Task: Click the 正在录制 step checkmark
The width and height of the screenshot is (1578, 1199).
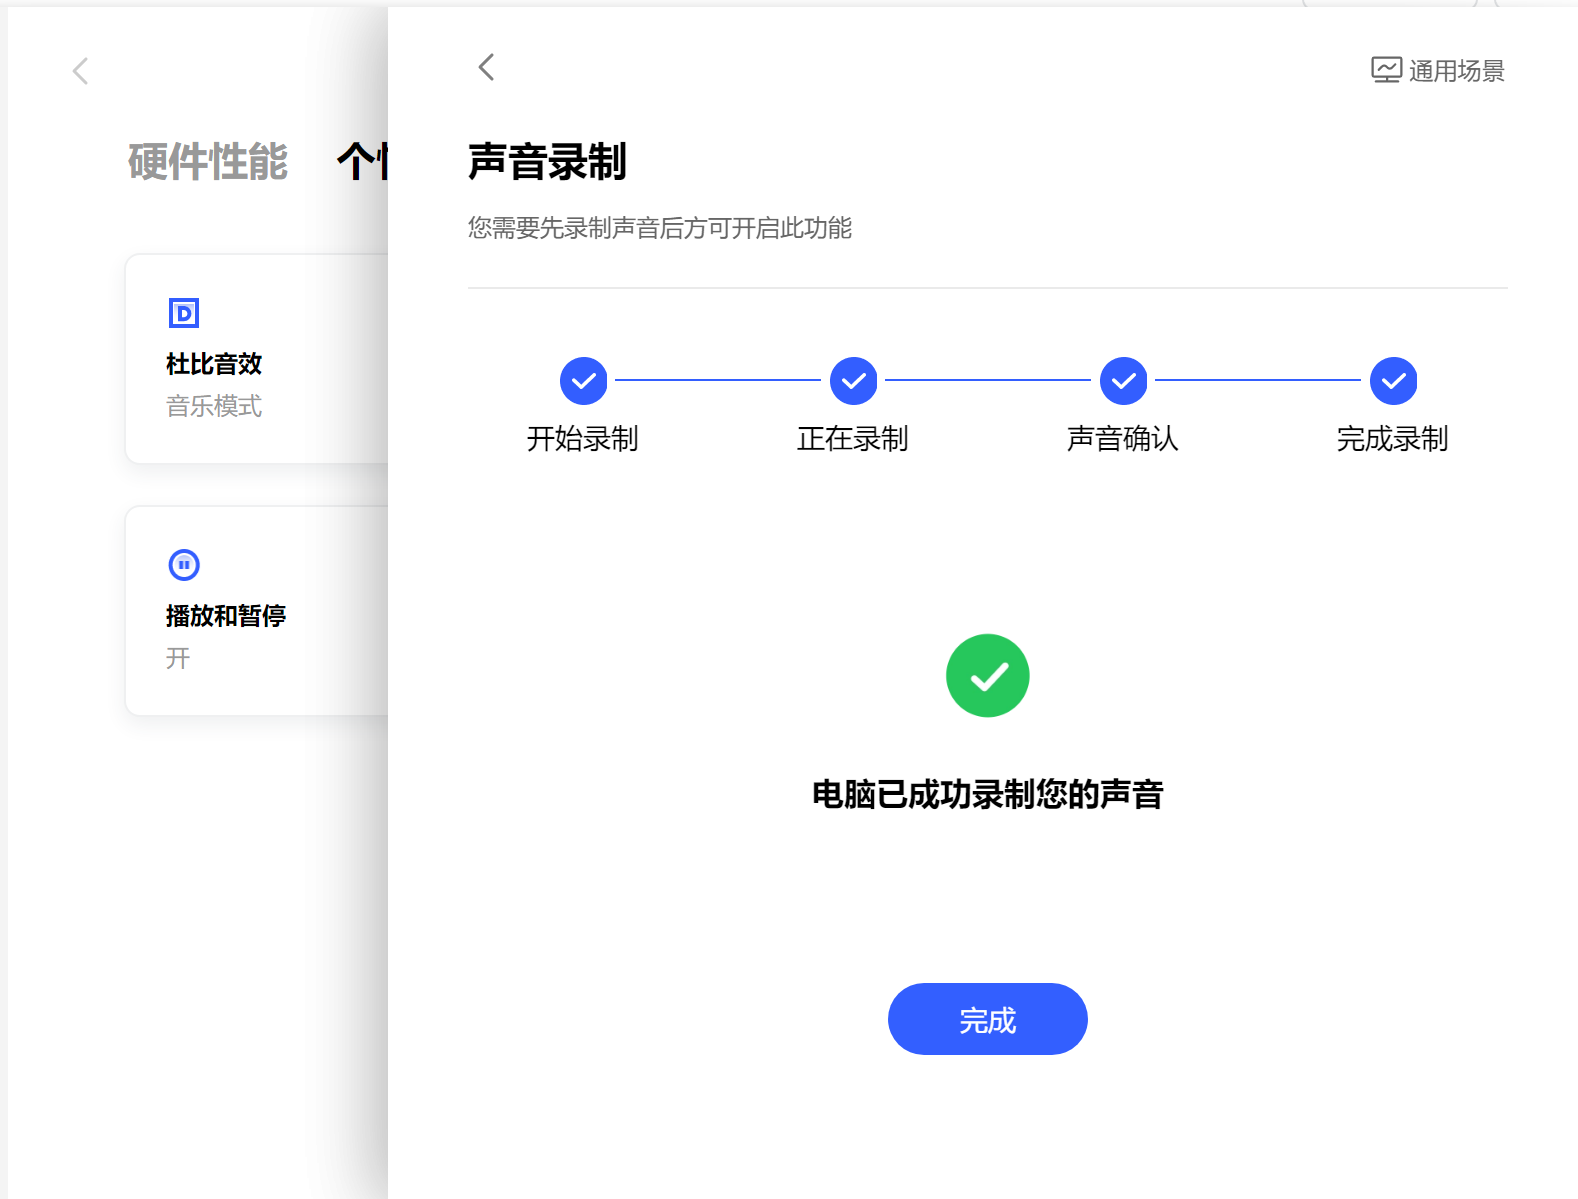Action: pos(854,381)
